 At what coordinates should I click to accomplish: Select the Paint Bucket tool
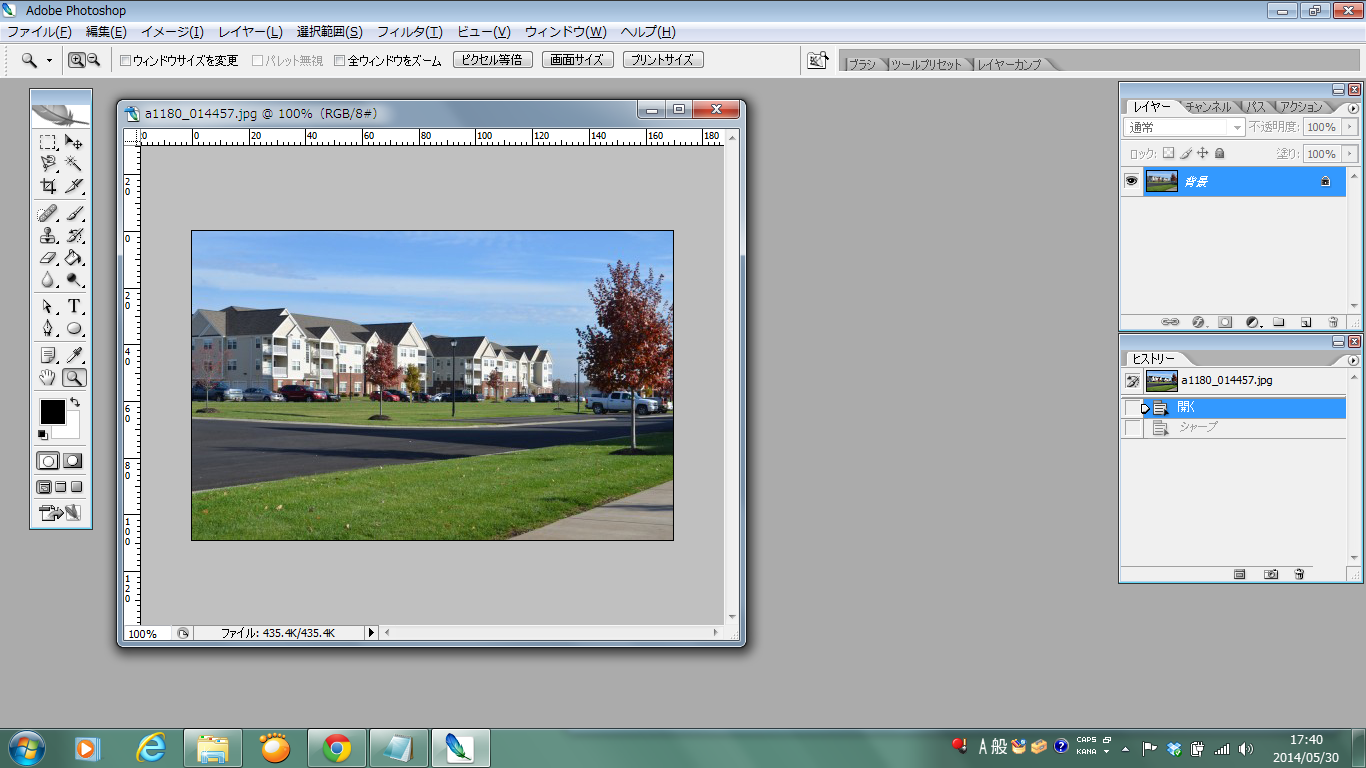point(74,258)
